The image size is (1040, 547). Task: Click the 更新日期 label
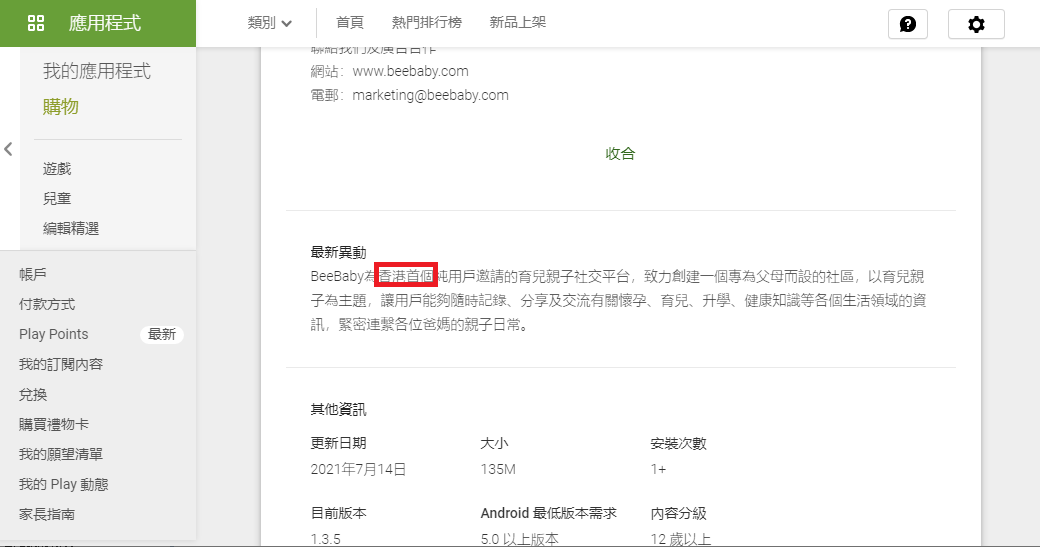point(338,444)
